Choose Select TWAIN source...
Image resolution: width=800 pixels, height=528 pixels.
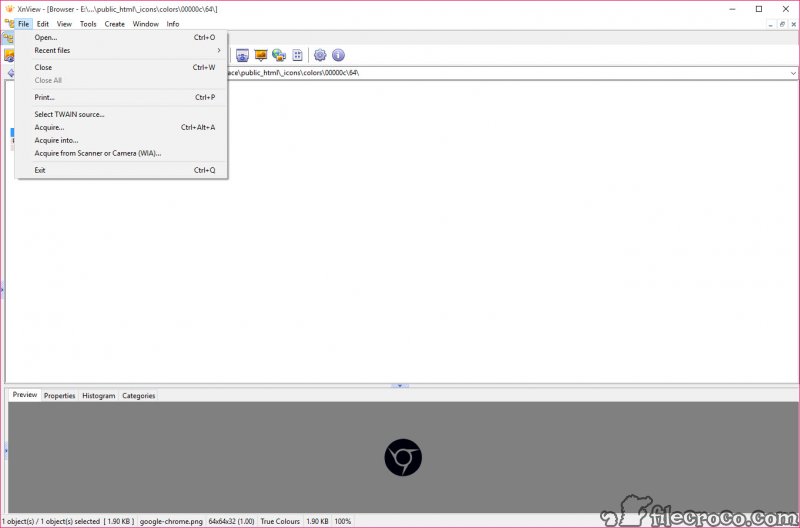click(x=121, y=114)
